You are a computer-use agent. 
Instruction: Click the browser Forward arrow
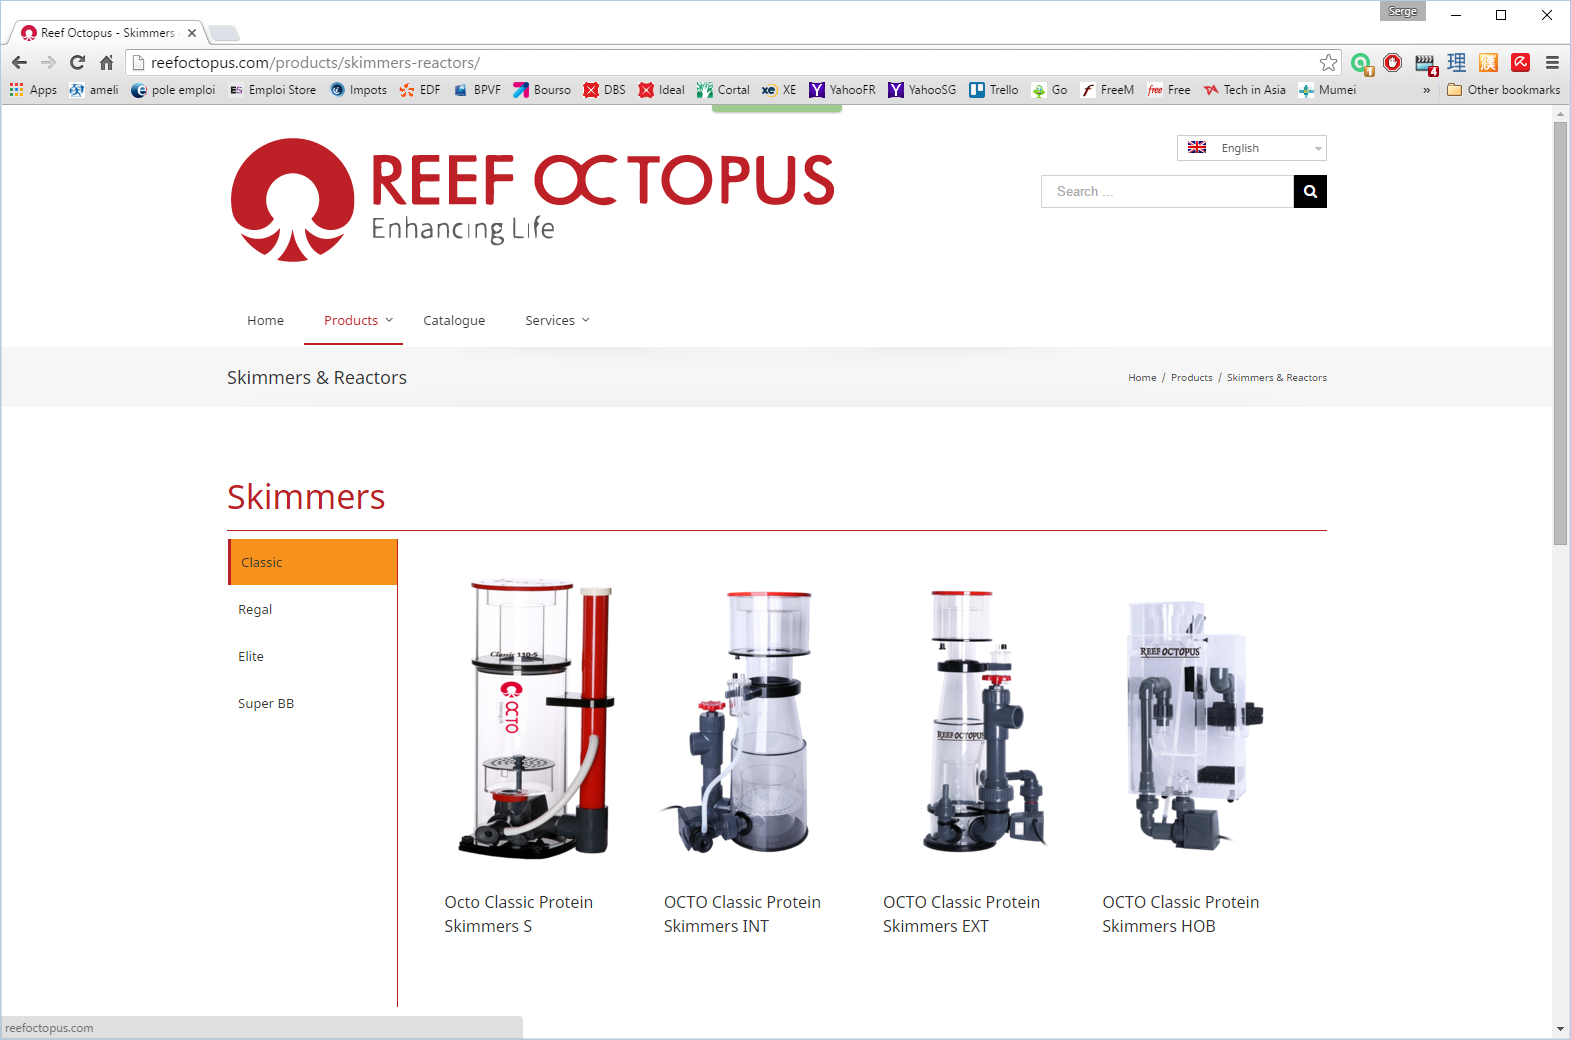pos(48,62)
